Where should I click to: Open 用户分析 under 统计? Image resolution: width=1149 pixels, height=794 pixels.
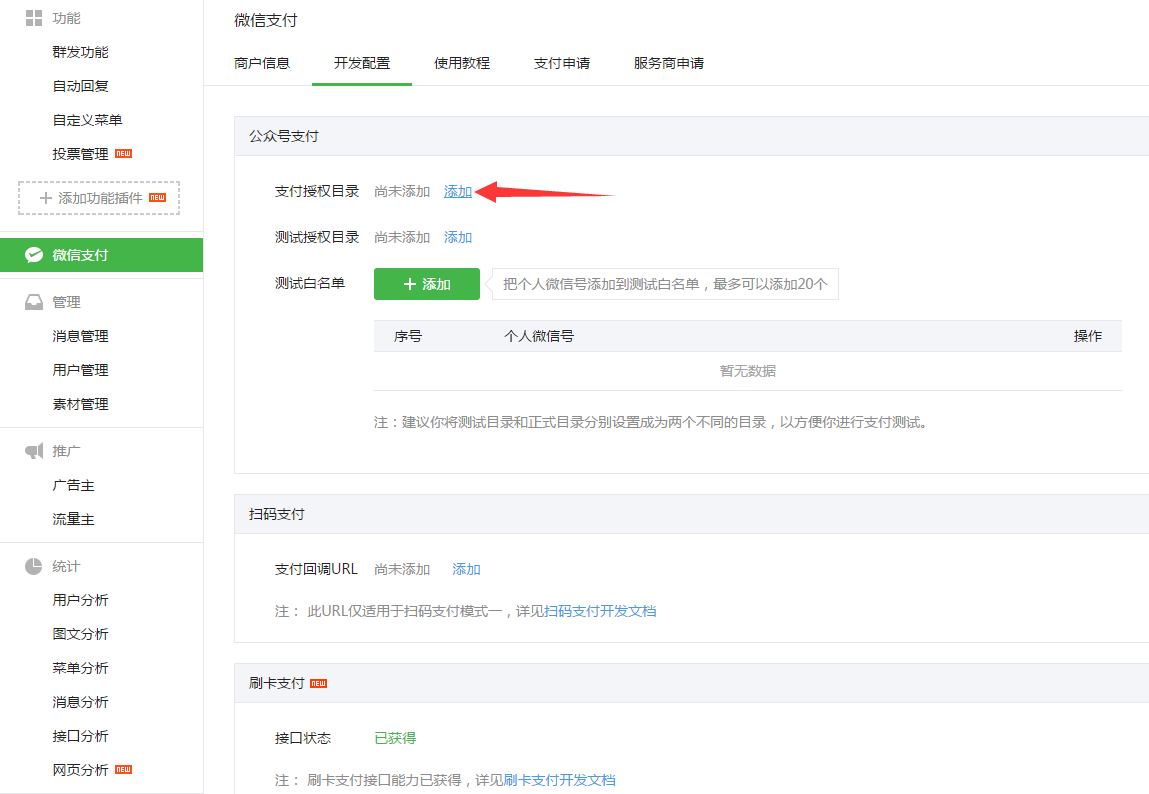tap(81, 600)
